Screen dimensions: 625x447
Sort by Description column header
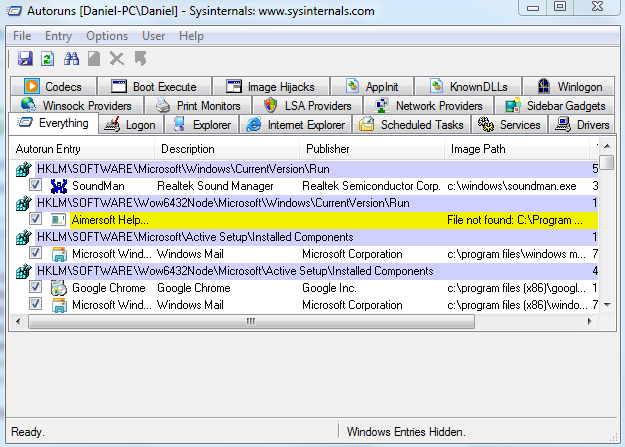(x=227, y=149)
